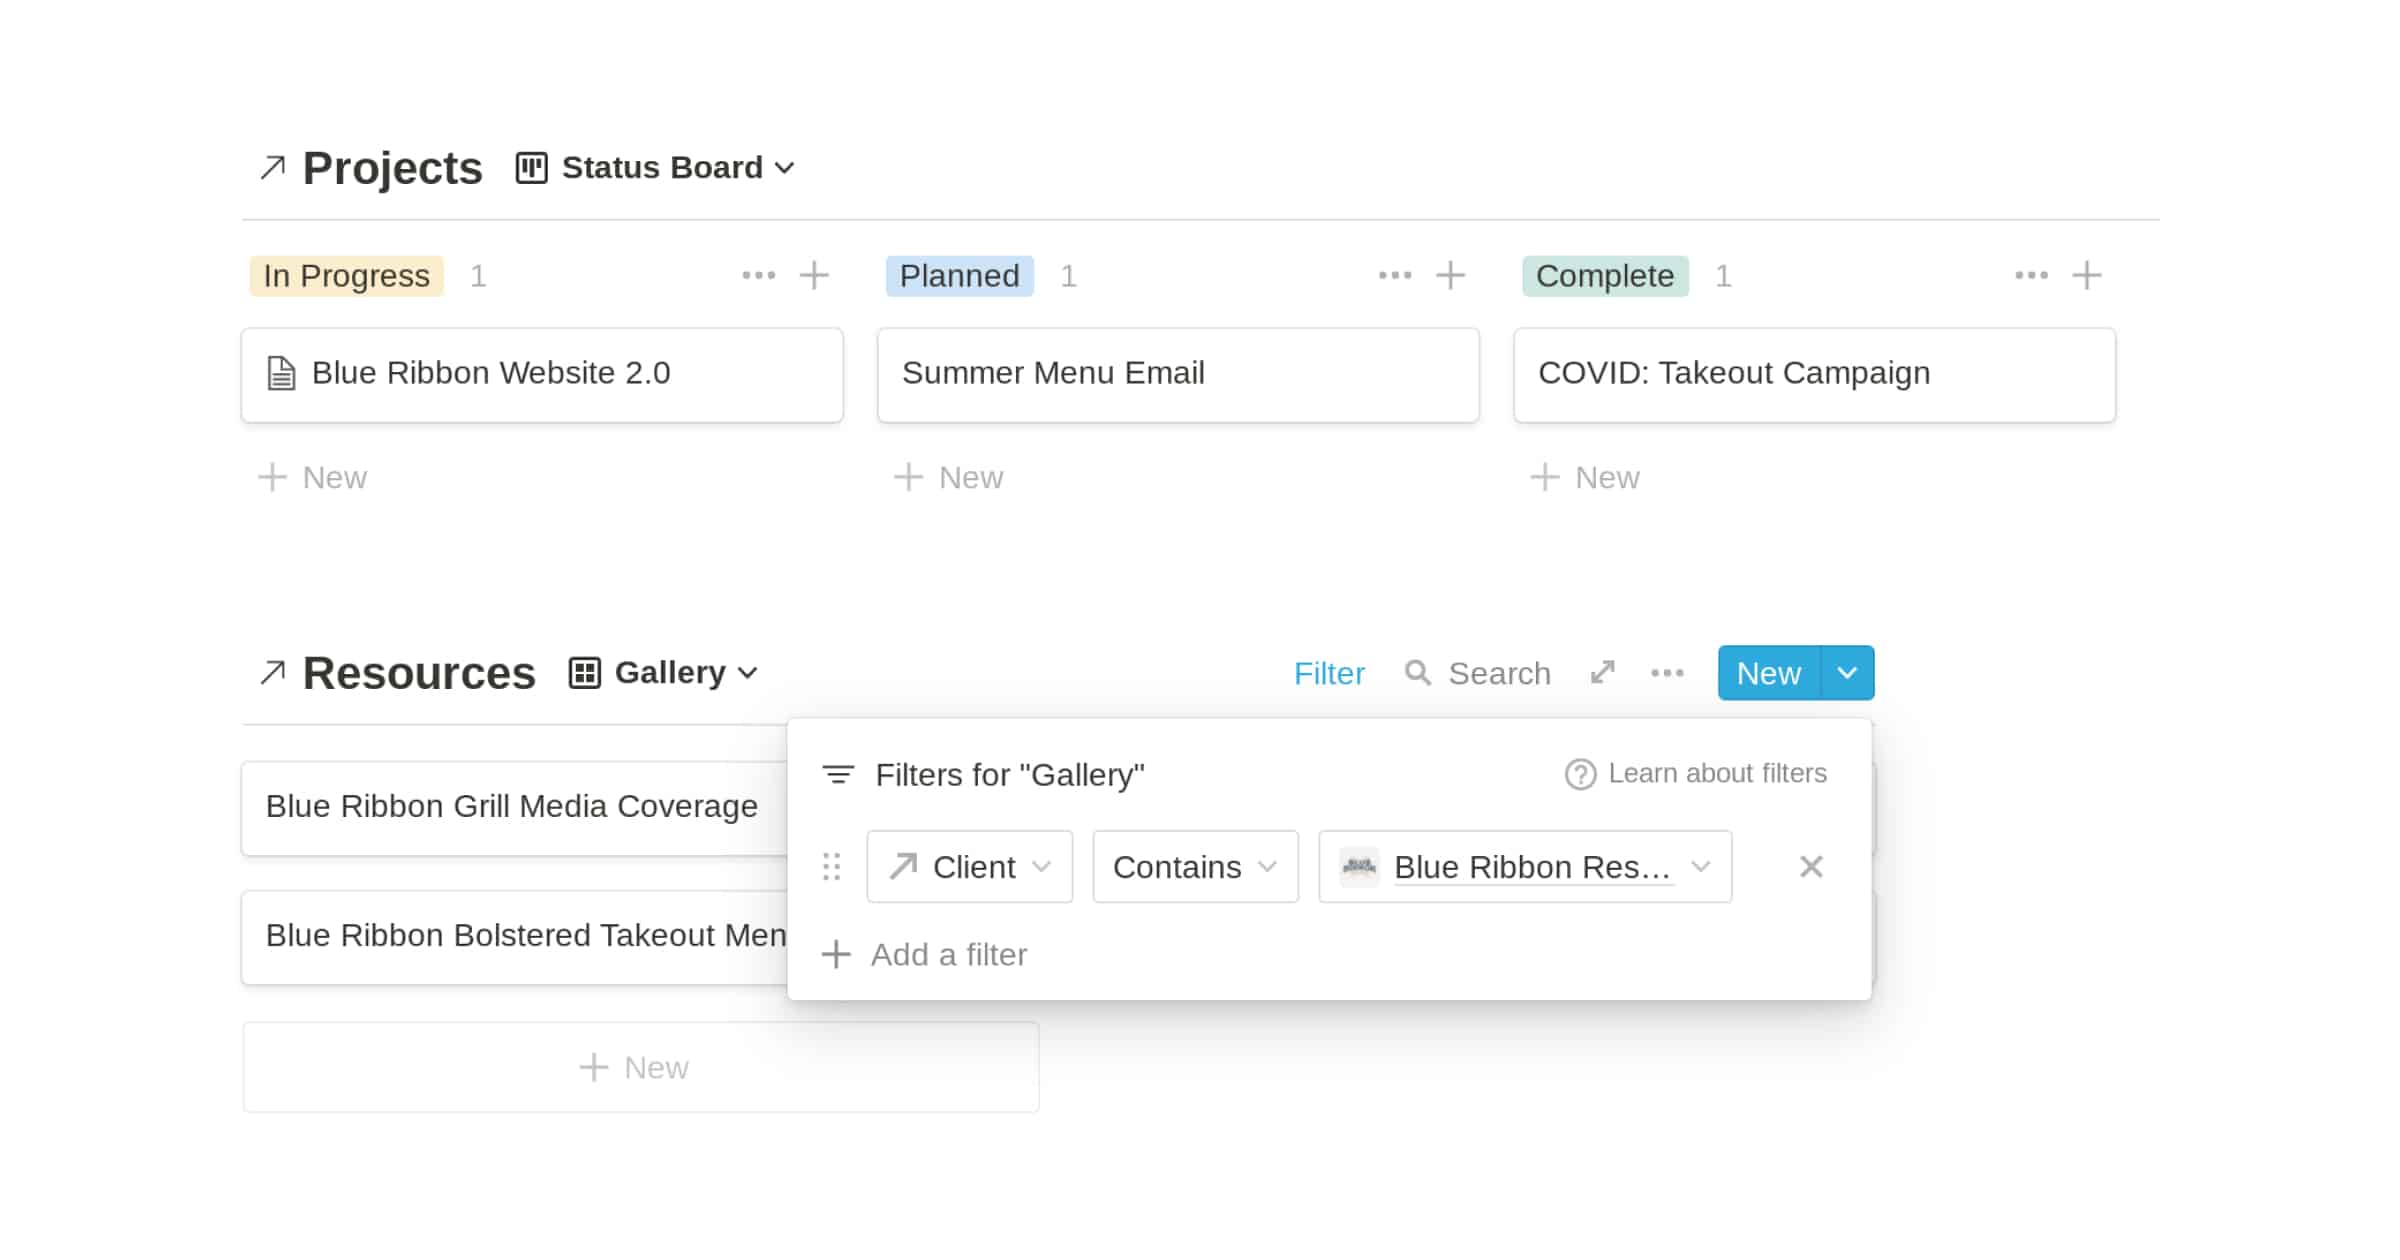Click the blue New button

click(1768, 673)
